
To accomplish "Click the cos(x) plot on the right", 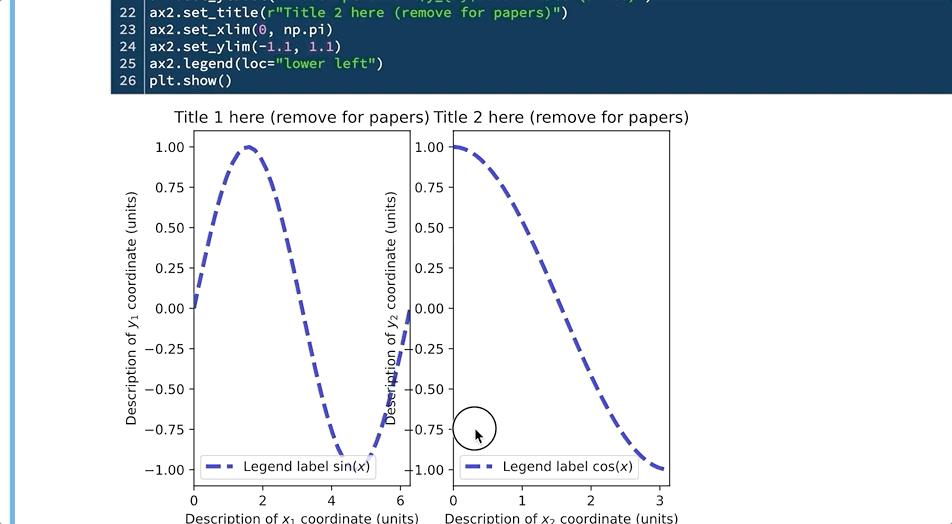I will (561, 308).
